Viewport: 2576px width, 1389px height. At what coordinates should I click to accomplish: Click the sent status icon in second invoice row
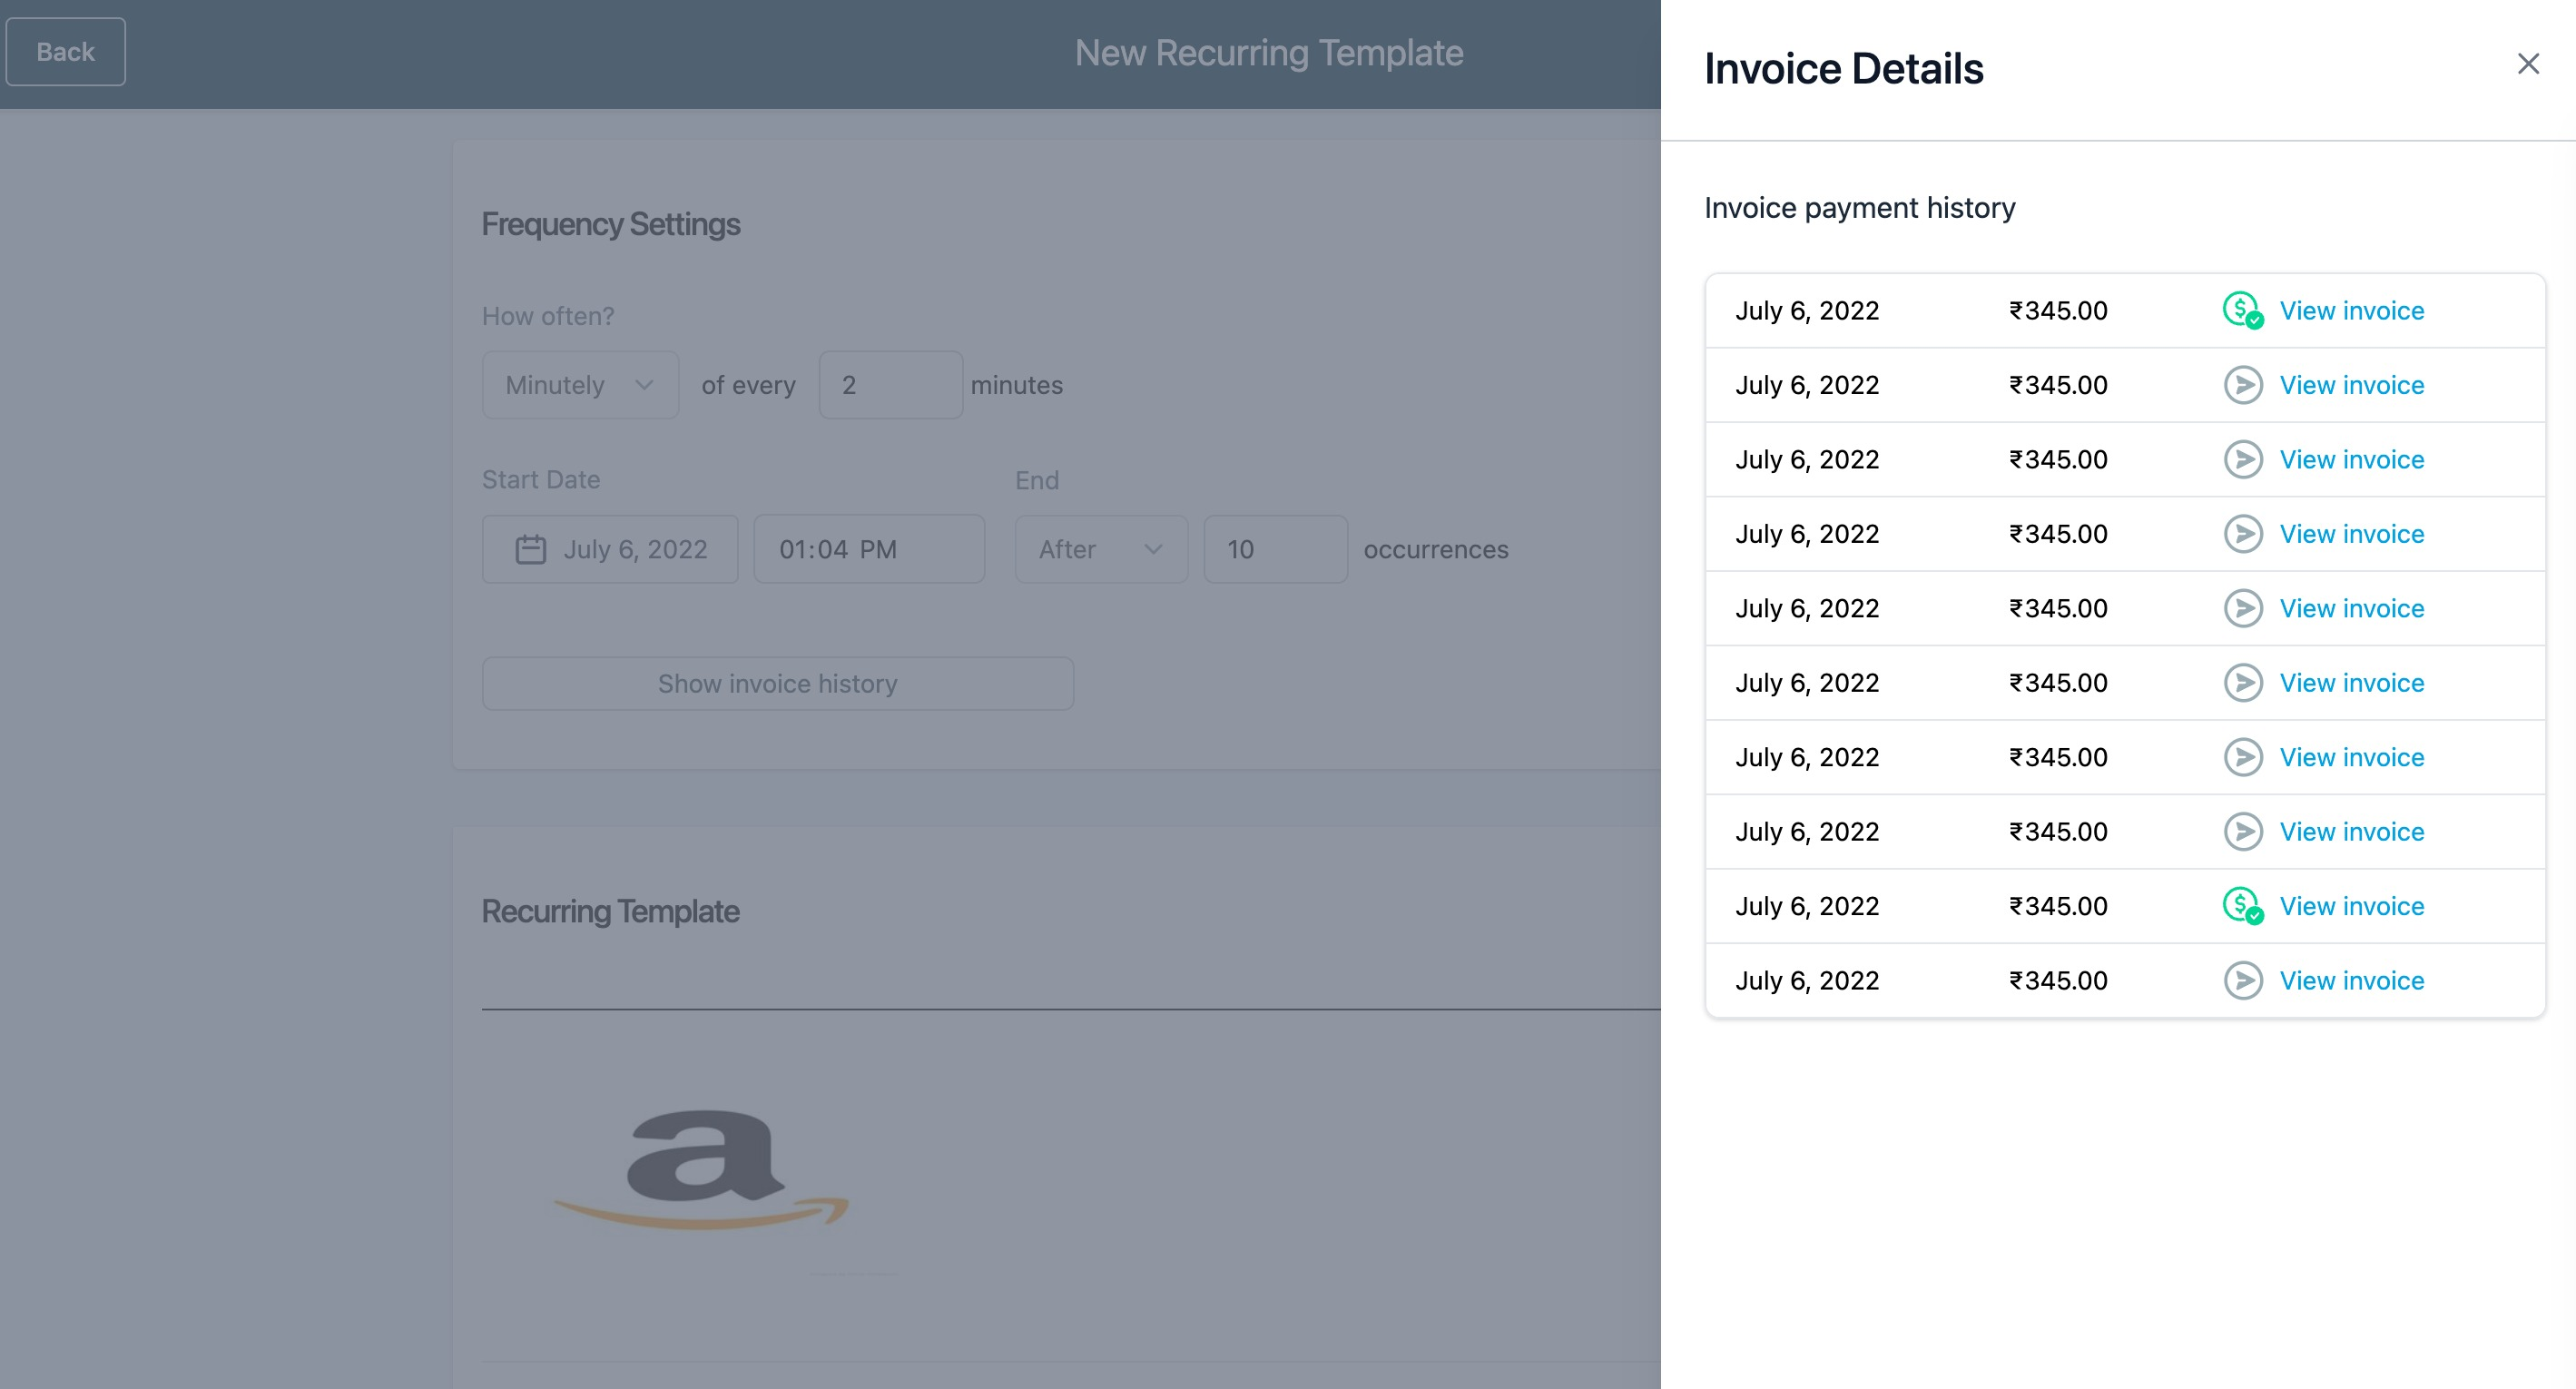(2242, 385)
